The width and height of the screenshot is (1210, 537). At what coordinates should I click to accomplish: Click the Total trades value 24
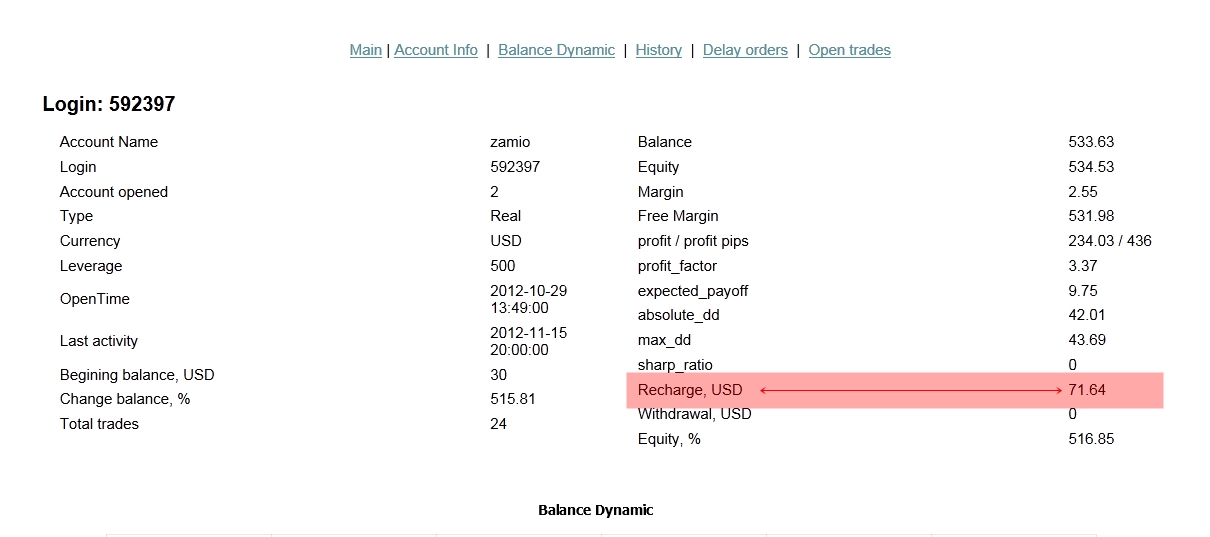tap(498, 424)
